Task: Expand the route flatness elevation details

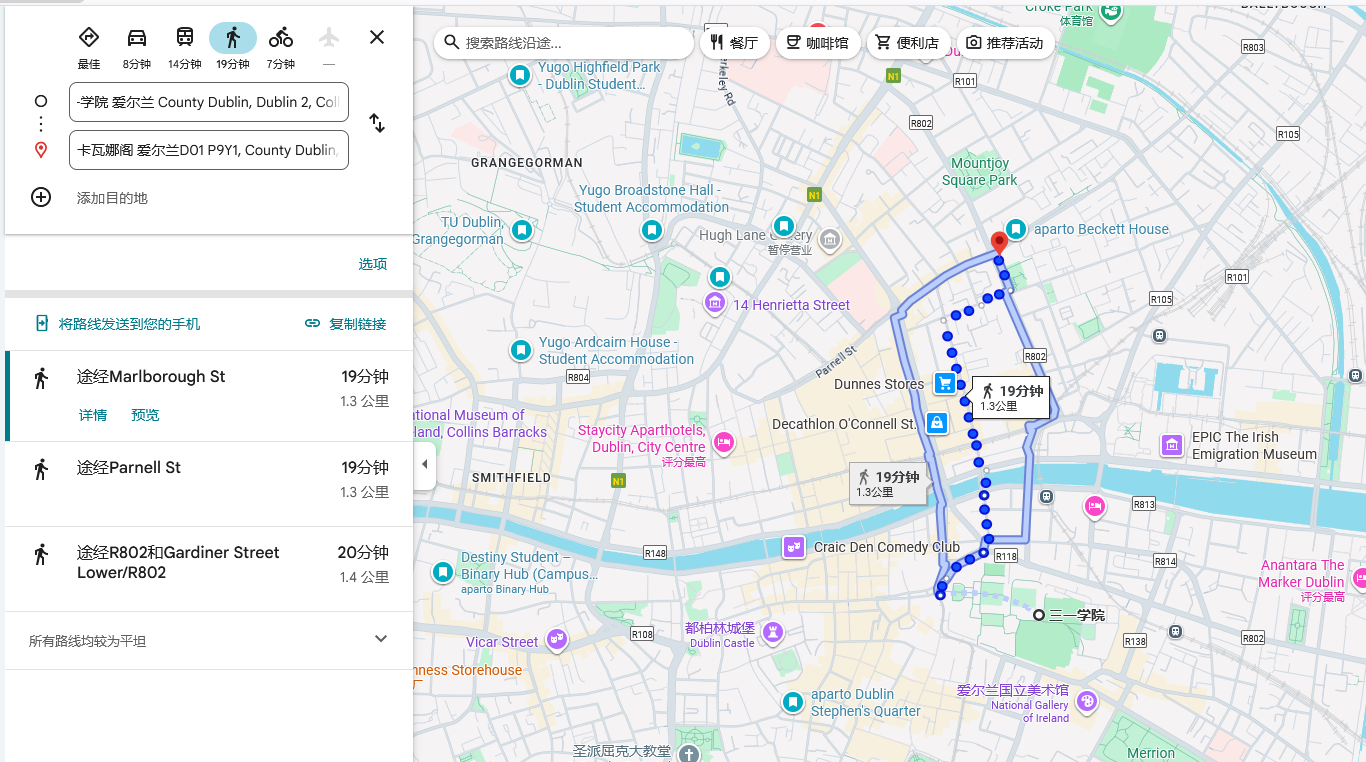Action: coord(380,640)
